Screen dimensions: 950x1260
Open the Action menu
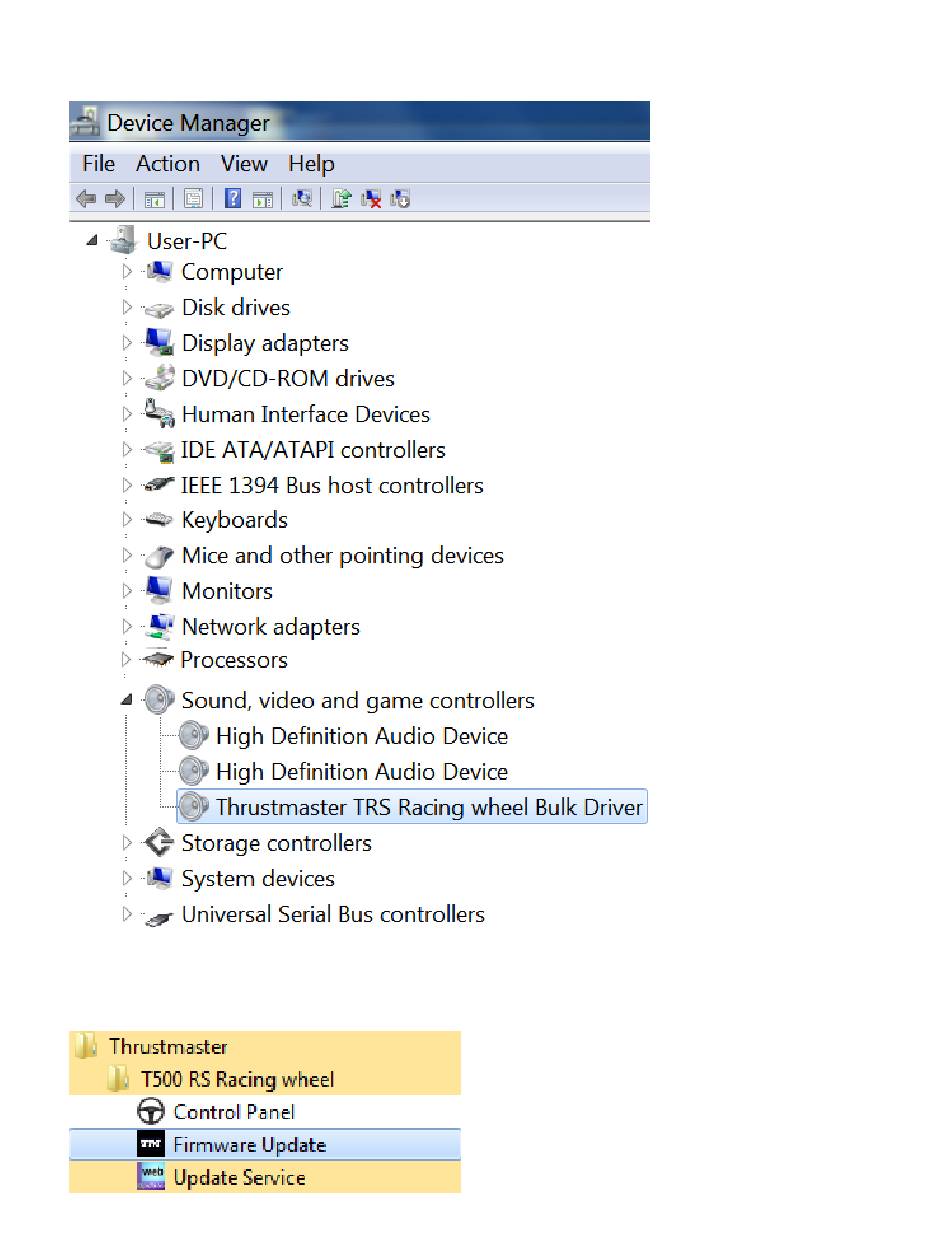click(168, 163)
